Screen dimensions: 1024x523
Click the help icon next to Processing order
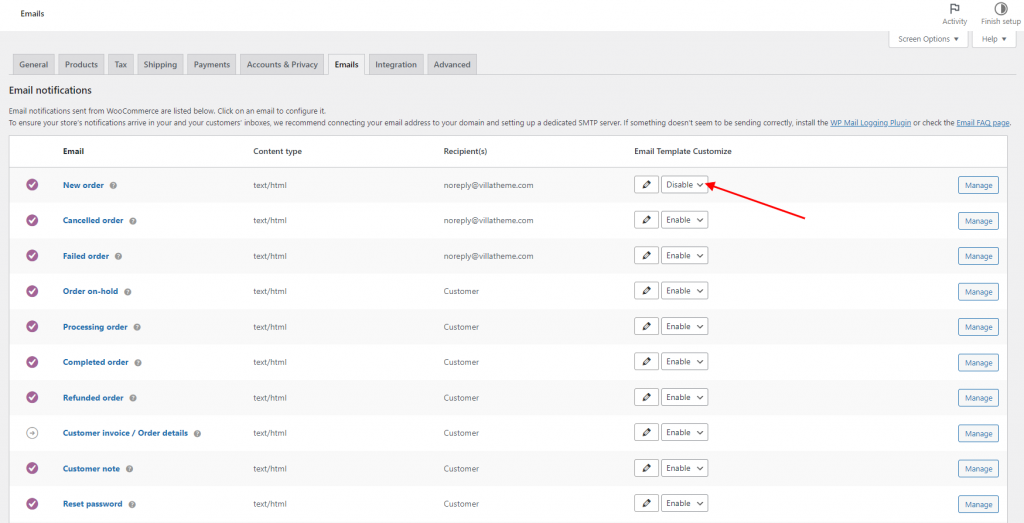click(137, 327)
